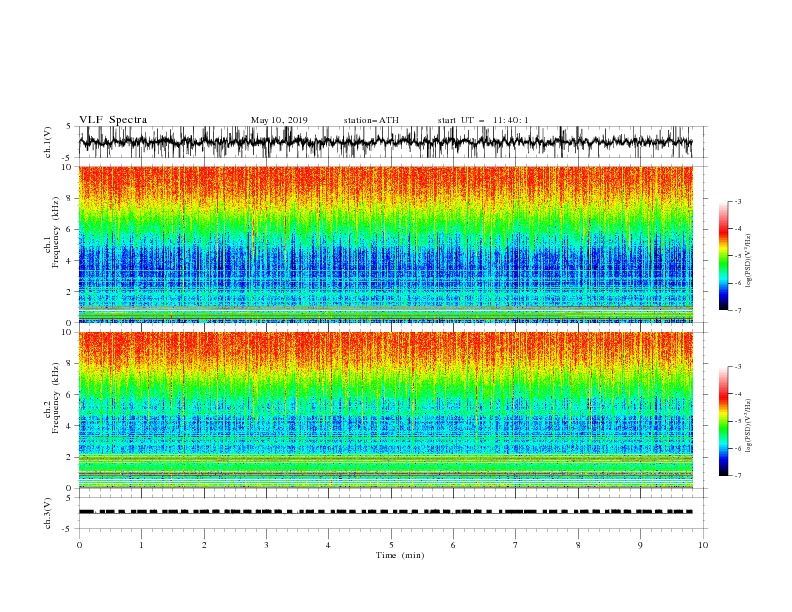Click the 2 kHz tick on ch.2 frequency axis
The height and width of the screenshot is (612, 792).
point(70,457)
